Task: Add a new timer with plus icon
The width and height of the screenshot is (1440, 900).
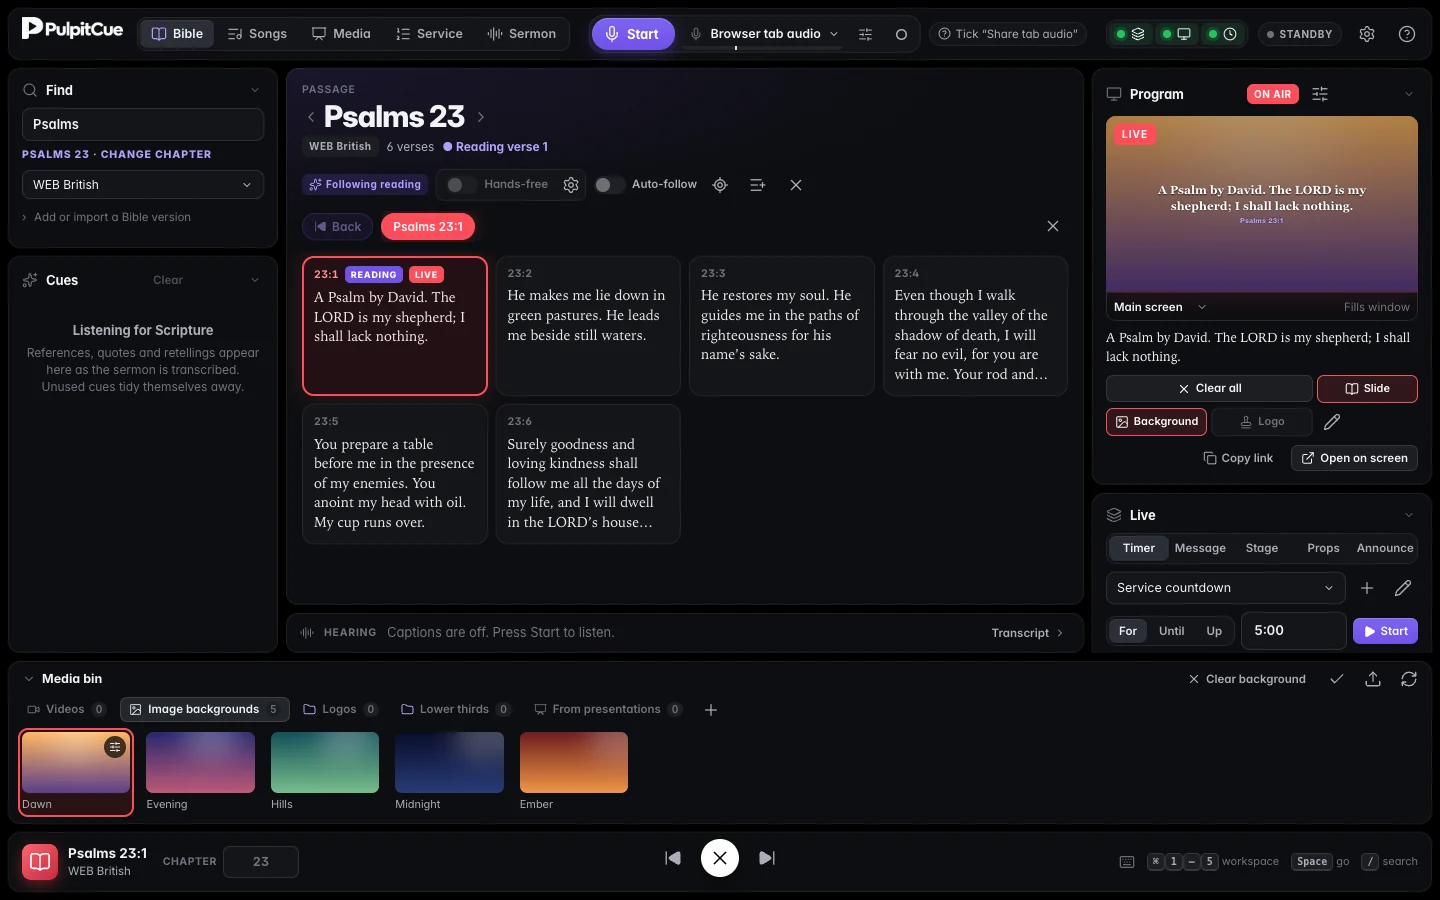Action: (1367, 588)
